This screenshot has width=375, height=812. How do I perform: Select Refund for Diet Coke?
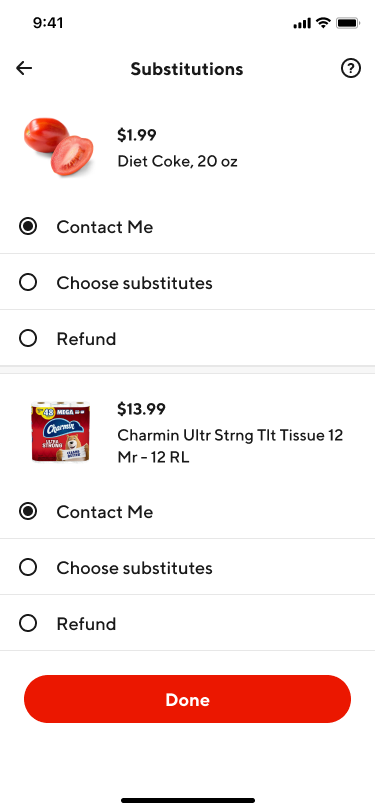pos(188,339)
